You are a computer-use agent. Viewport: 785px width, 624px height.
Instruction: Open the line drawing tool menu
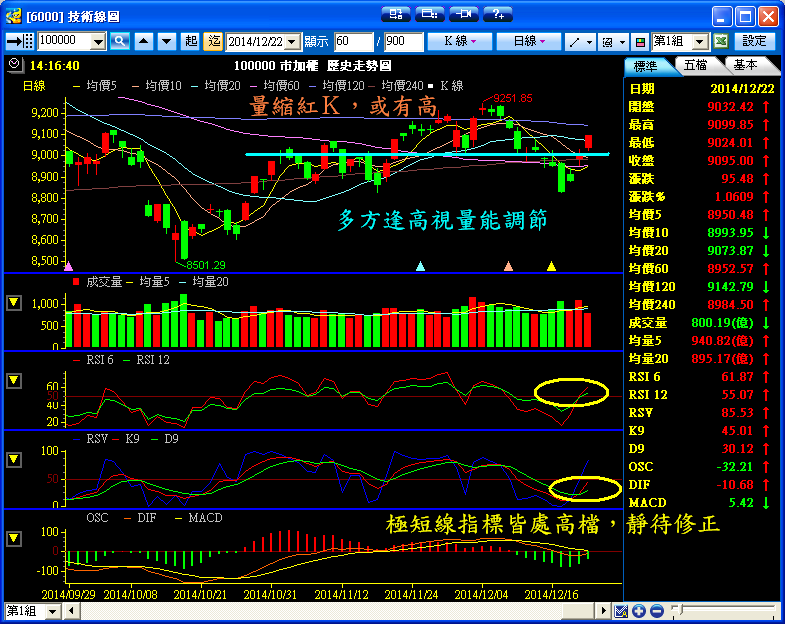[x=580, y=41]
